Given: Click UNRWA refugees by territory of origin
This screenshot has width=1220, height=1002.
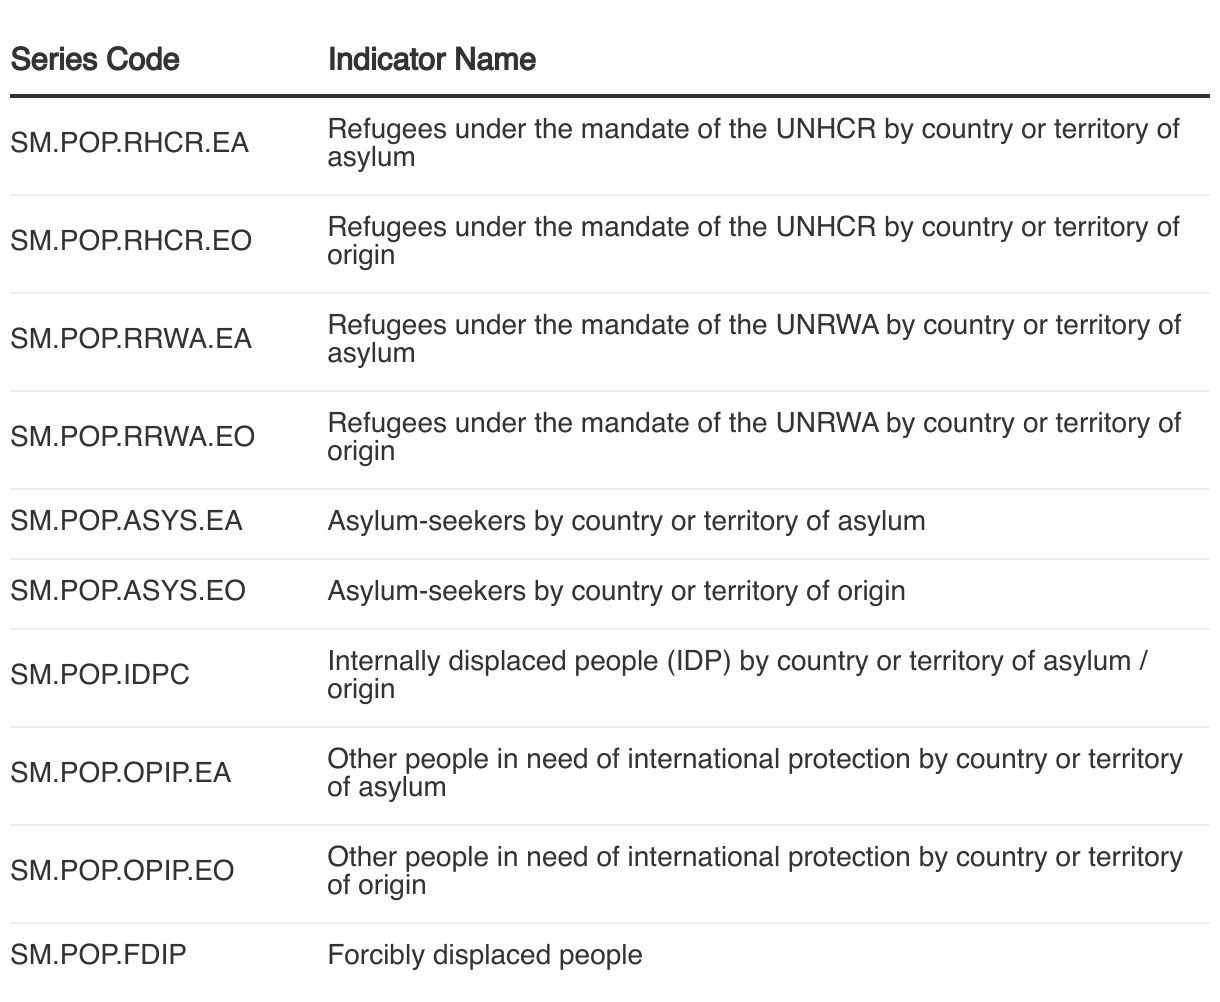Looking at the screenshot, I should click(x=754, y=437).
